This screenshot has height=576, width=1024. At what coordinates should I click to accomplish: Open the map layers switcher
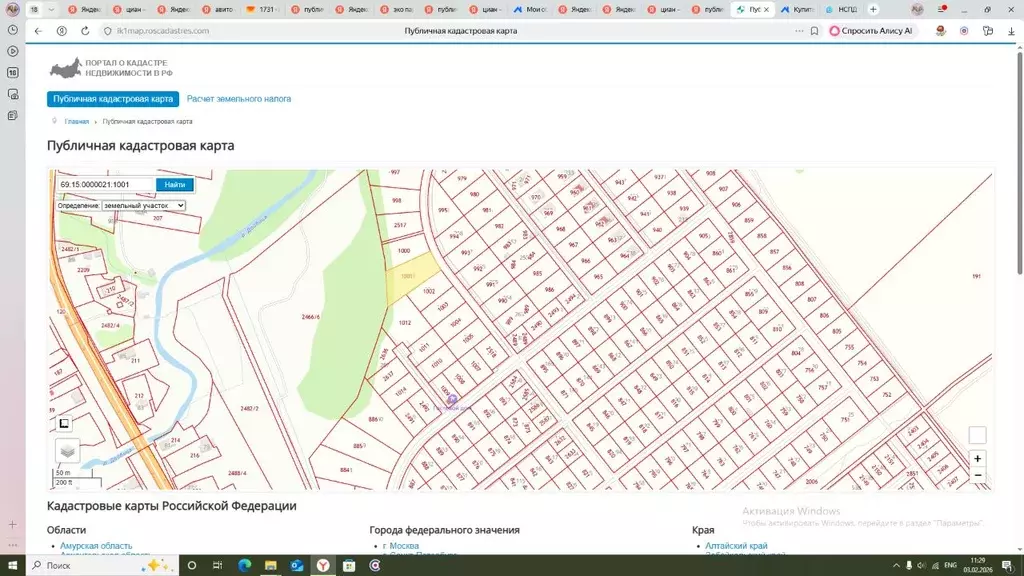[x=67, y=451]
